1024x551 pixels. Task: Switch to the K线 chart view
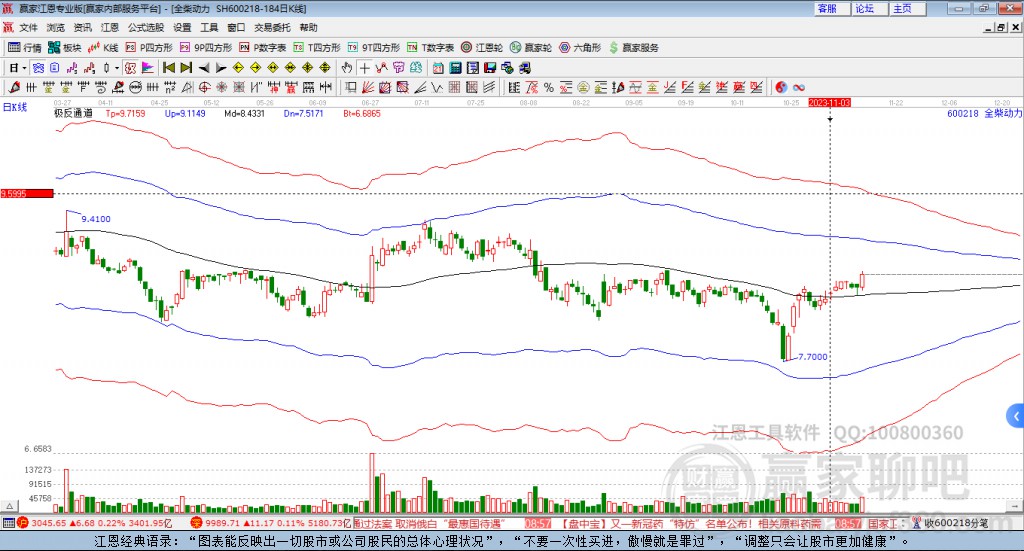coord(104,47)
